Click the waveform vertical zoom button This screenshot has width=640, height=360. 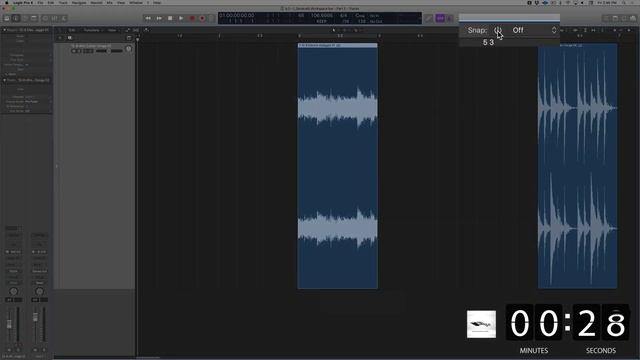pyautogui.click(x=575, y=30)
